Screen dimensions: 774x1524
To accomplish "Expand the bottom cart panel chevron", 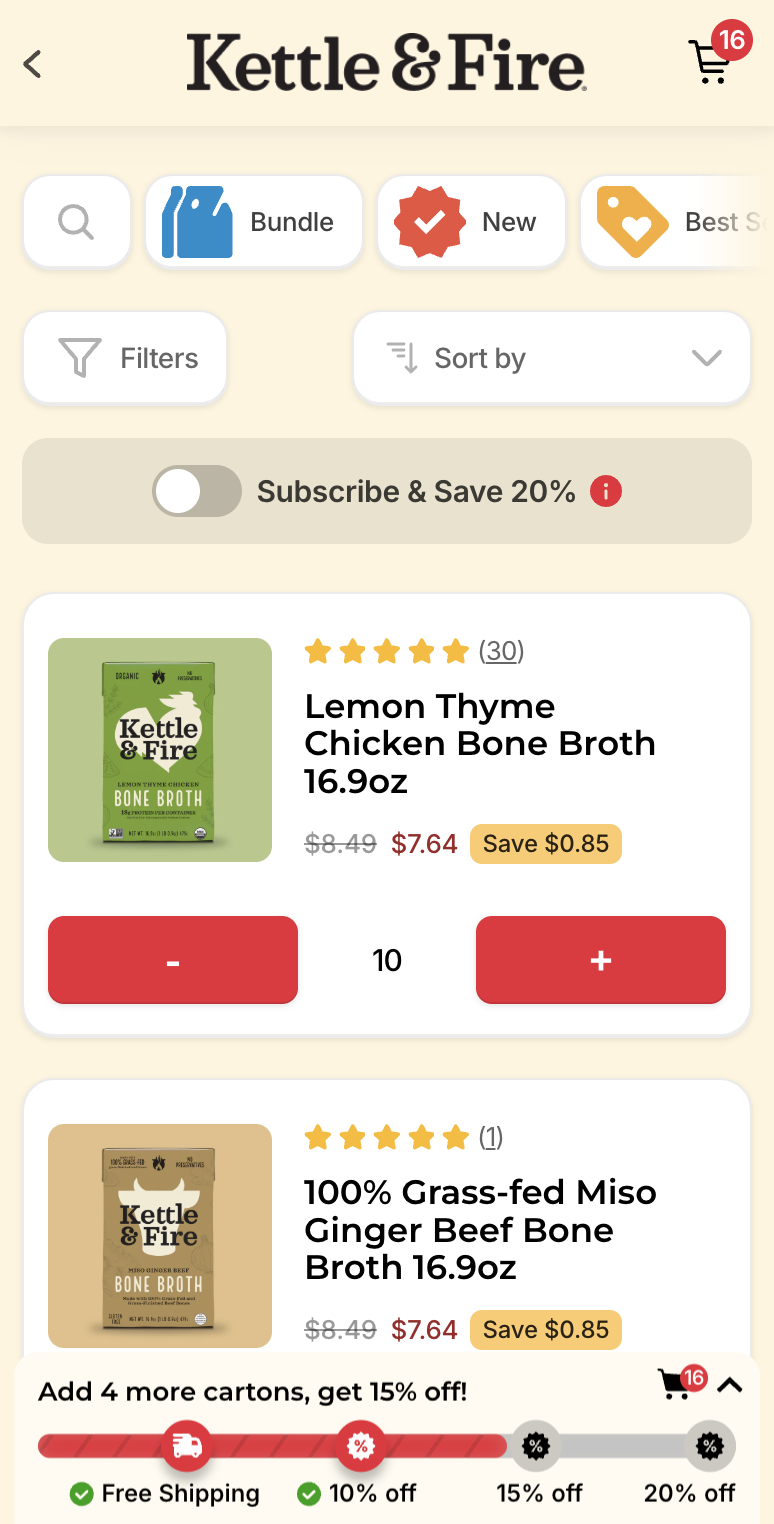I will [x=730, y=1385].
